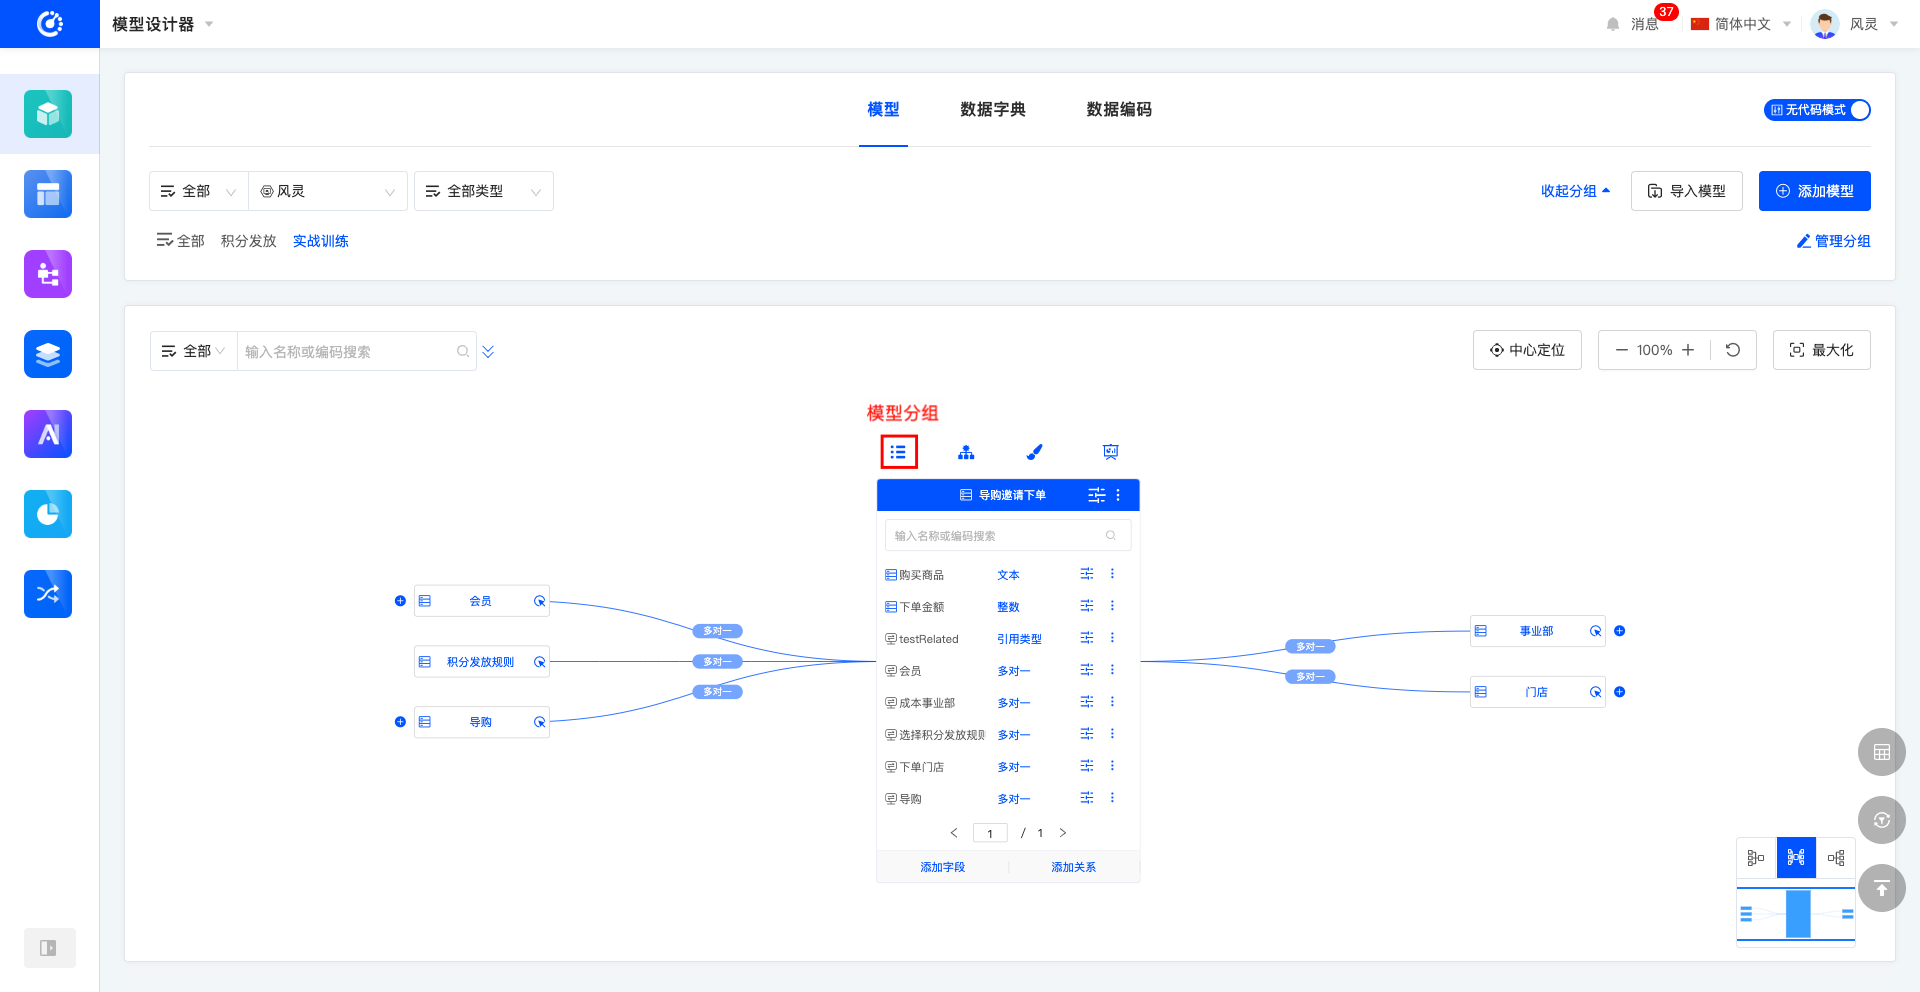Click the model name search input field

[x=348, y=352]
